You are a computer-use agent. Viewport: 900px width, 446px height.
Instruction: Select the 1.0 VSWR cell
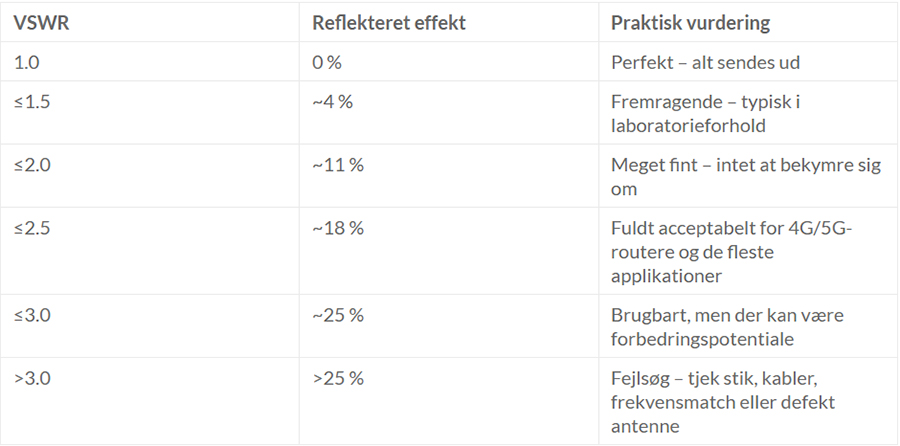coord(26,62)
